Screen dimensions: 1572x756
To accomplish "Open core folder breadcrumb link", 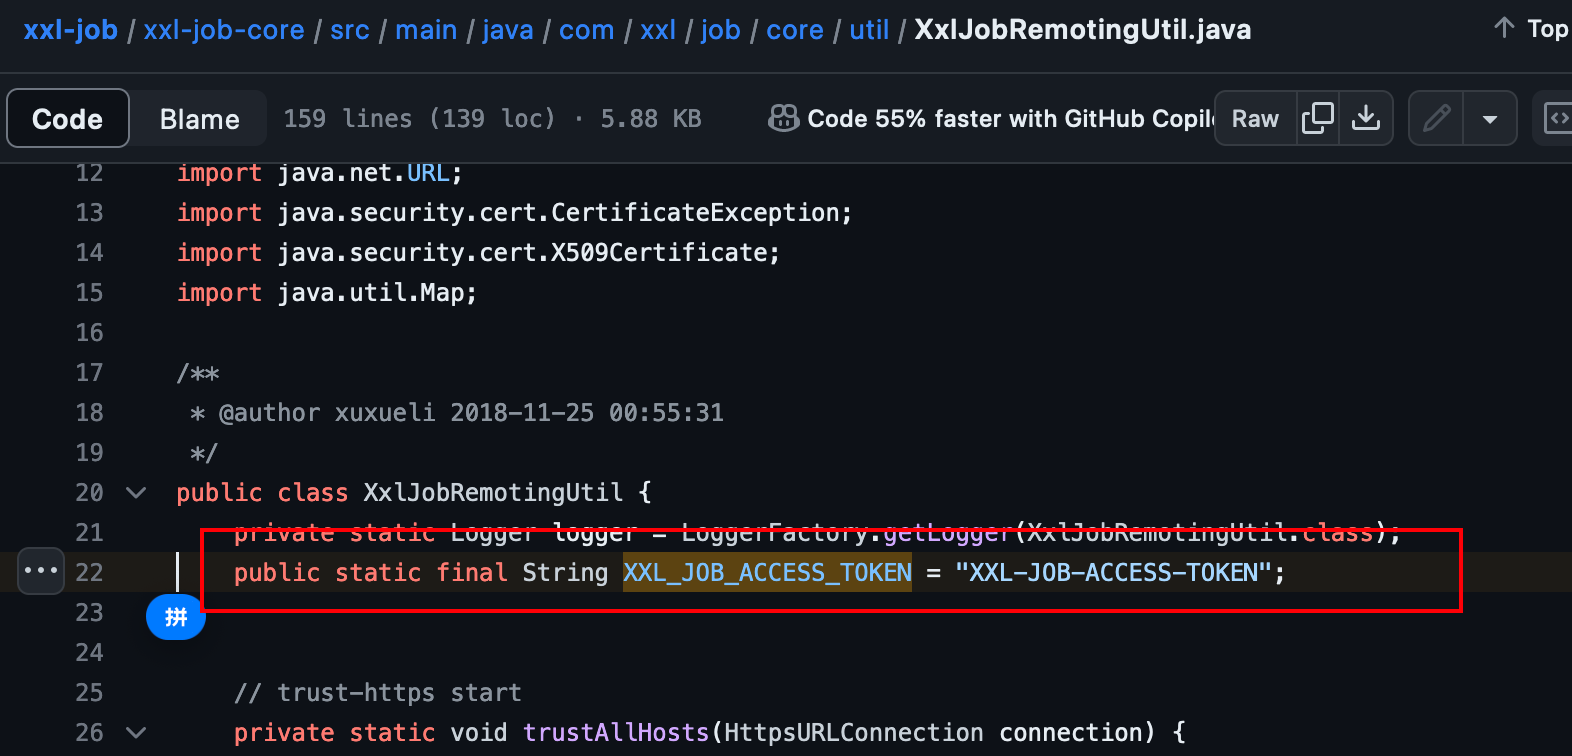I will coord(795,30).
